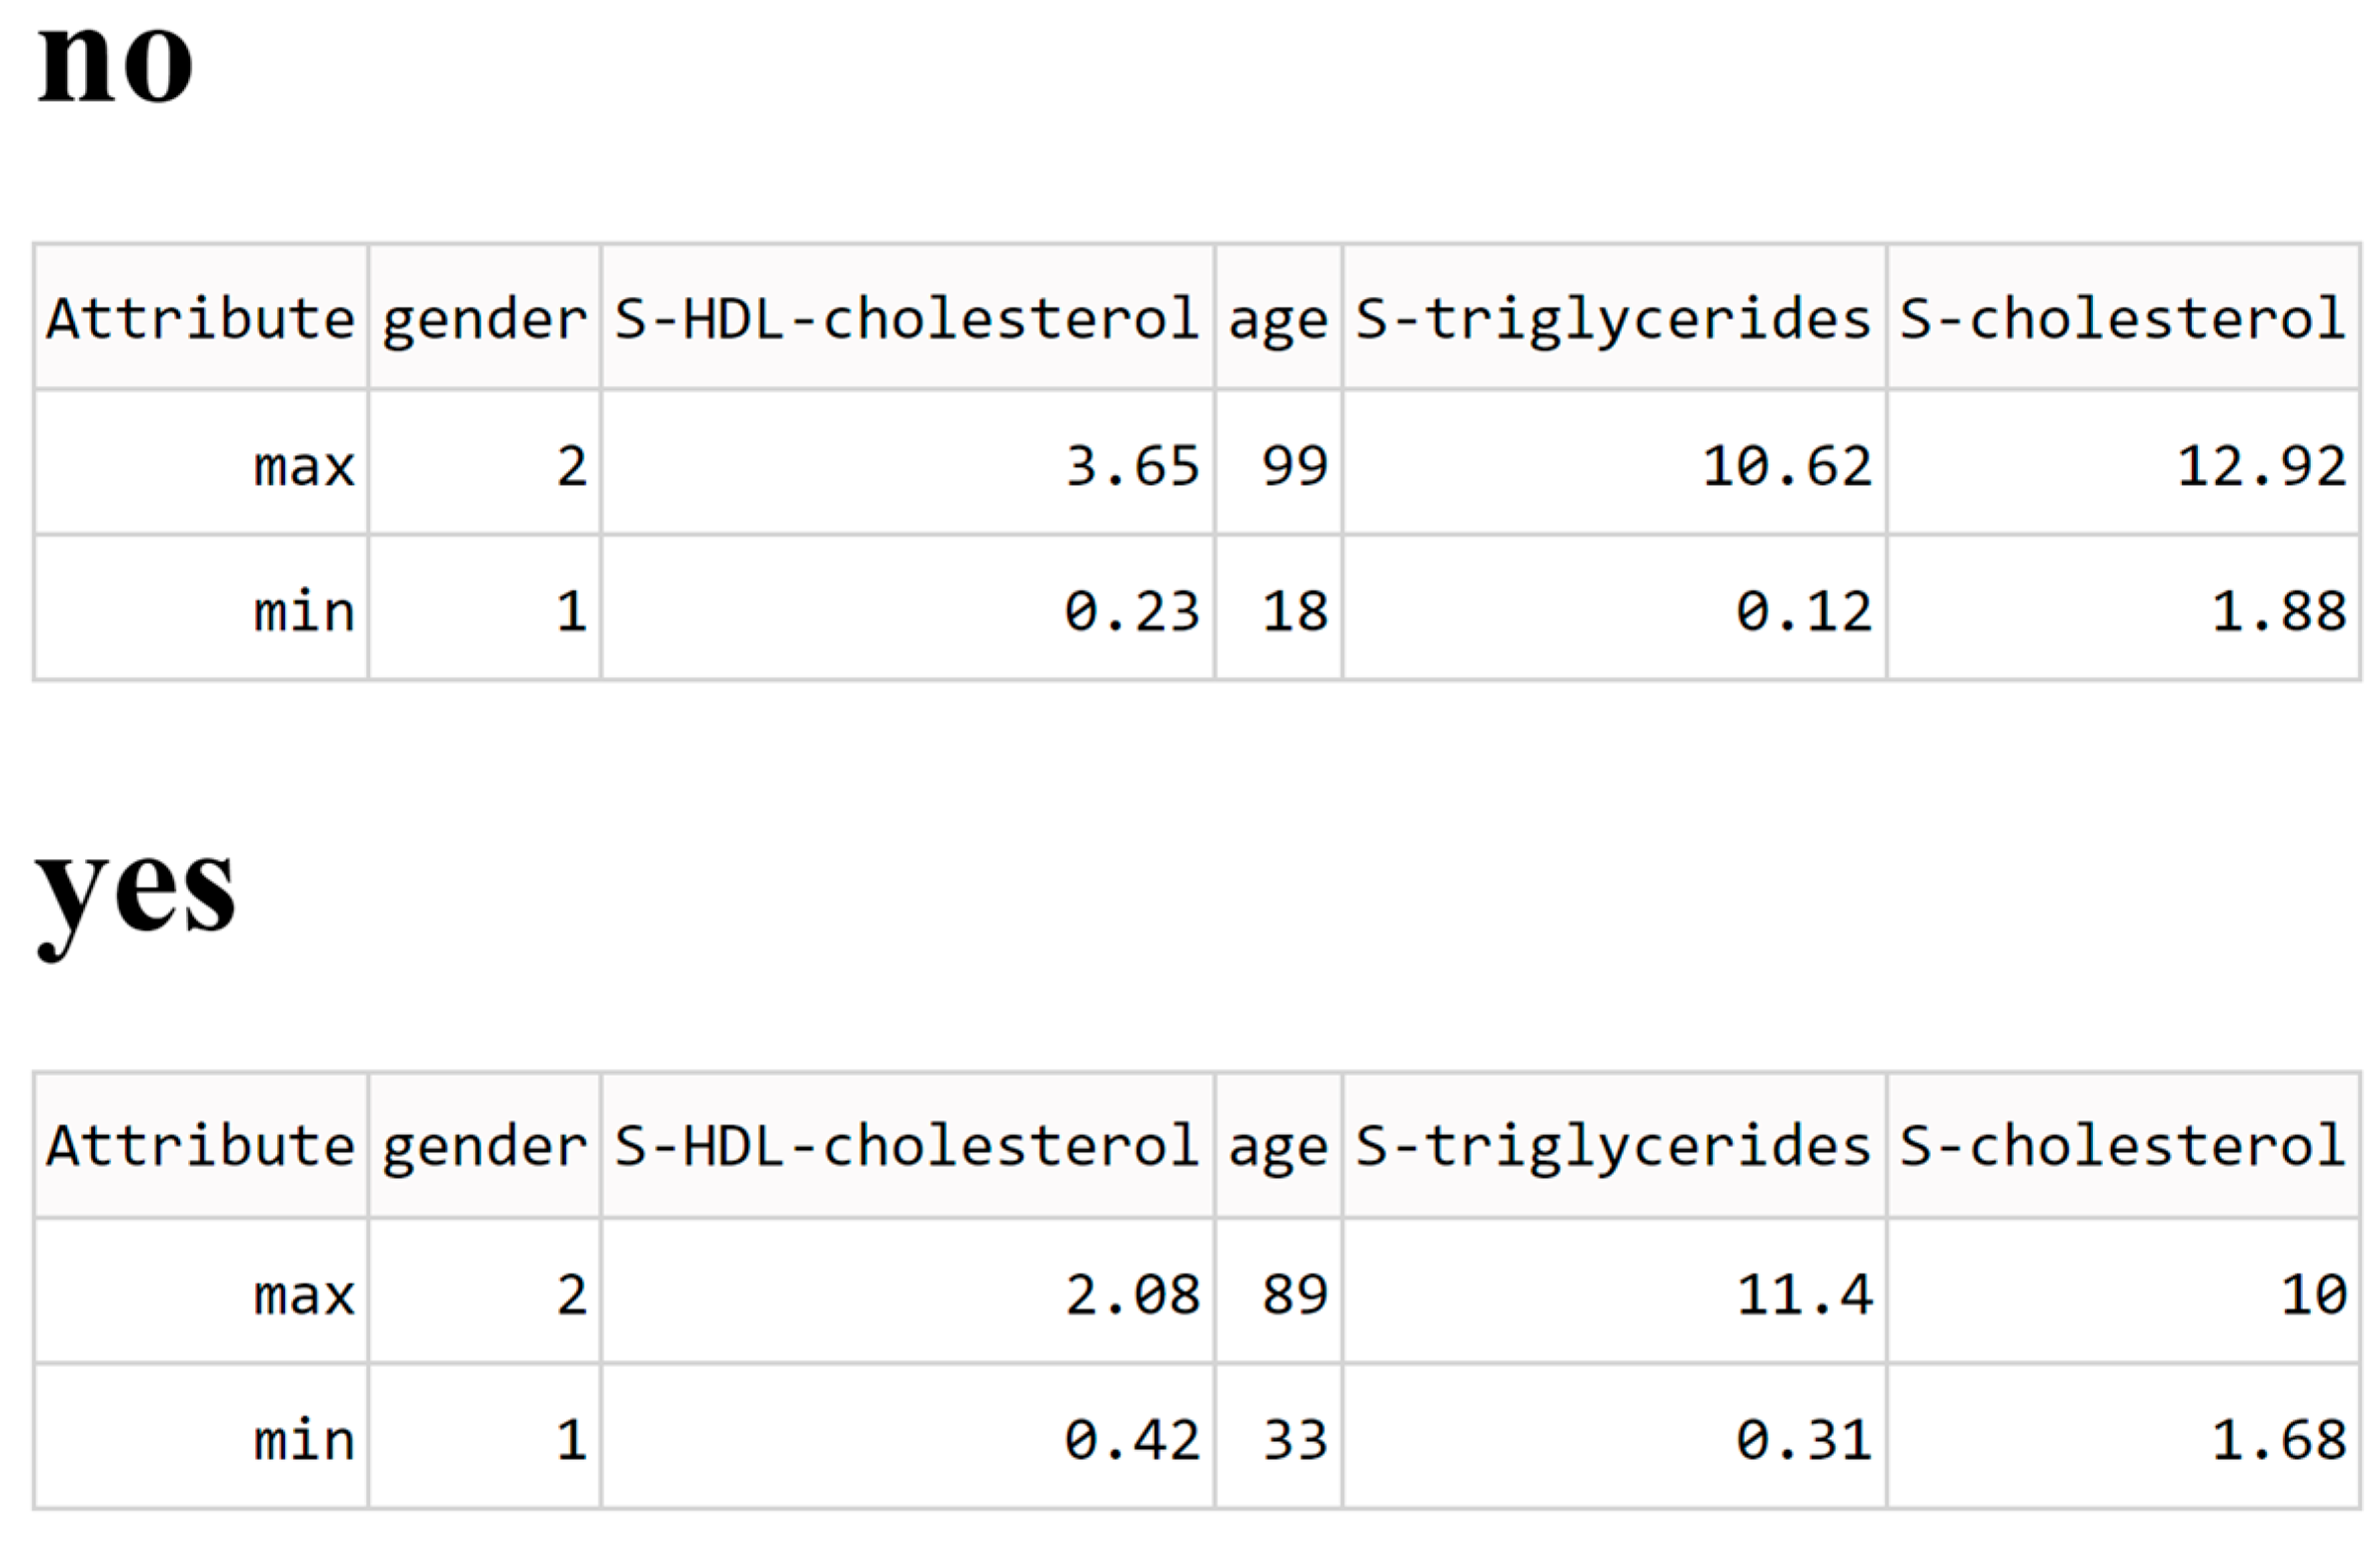Click the 0.12 S-triglycerides min value
The width and height of the screenshot is (2380, 1542).
coord(1803,611)
